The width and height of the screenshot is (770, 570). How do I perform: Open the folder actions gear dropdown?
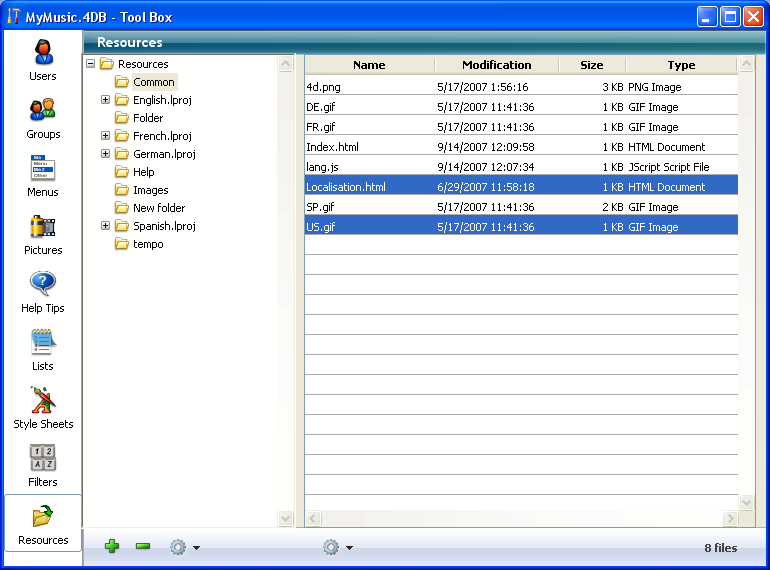(184, 547)
